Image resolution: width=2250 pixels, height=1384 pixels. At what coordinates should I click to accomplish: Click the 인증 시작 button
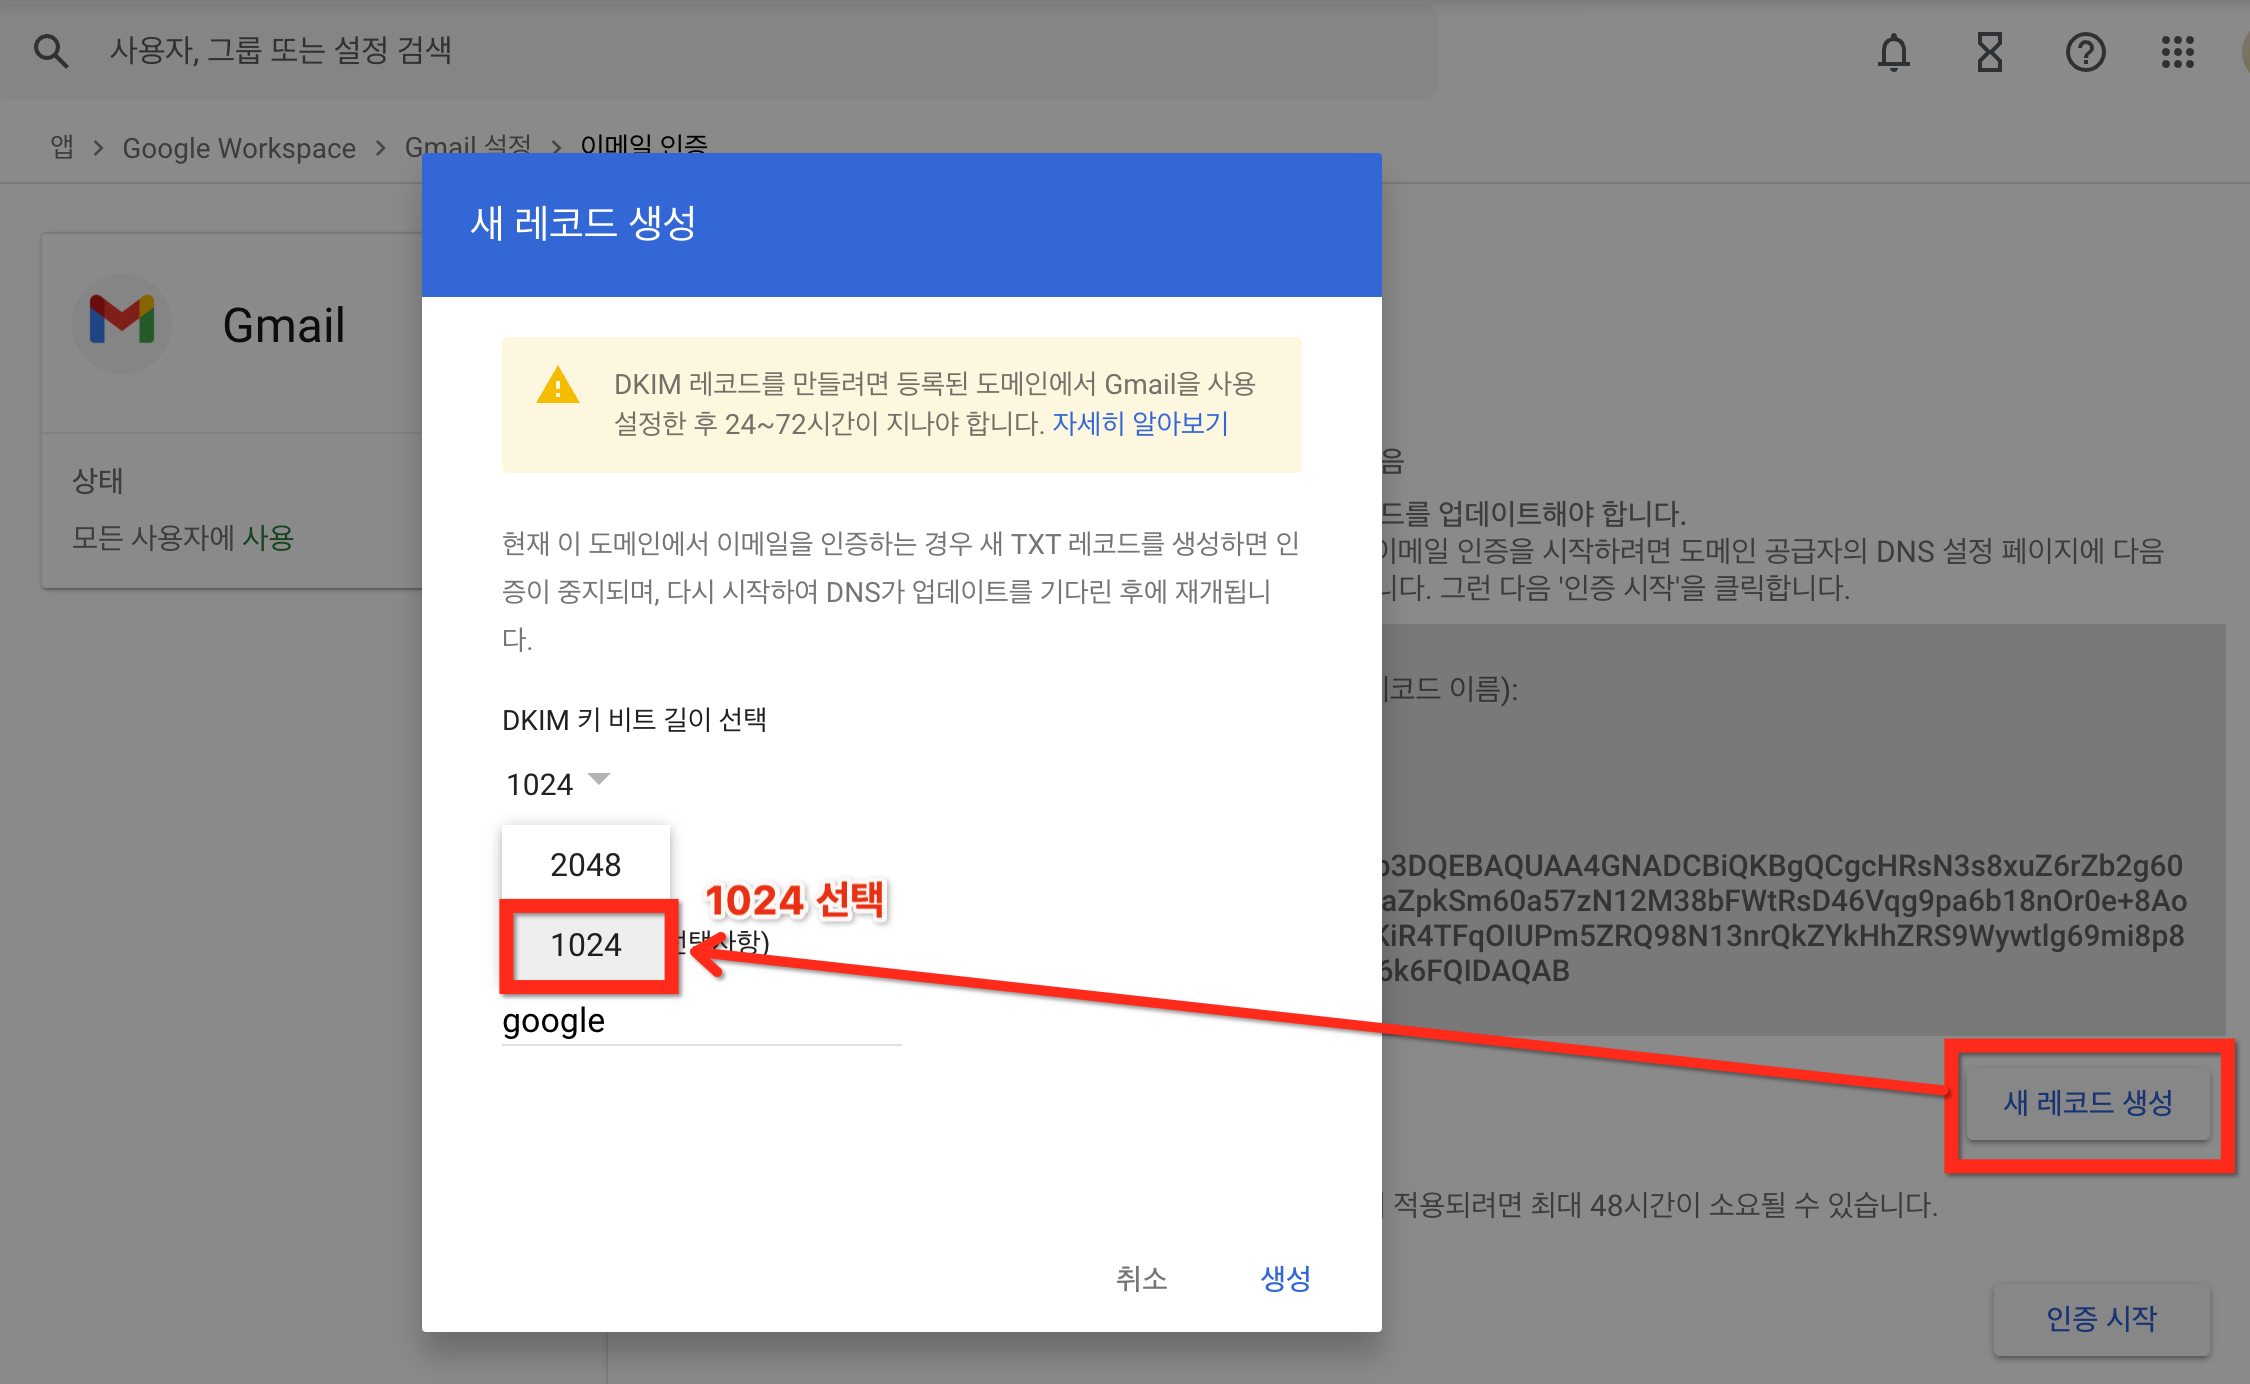click(x=2101, y=1318)
